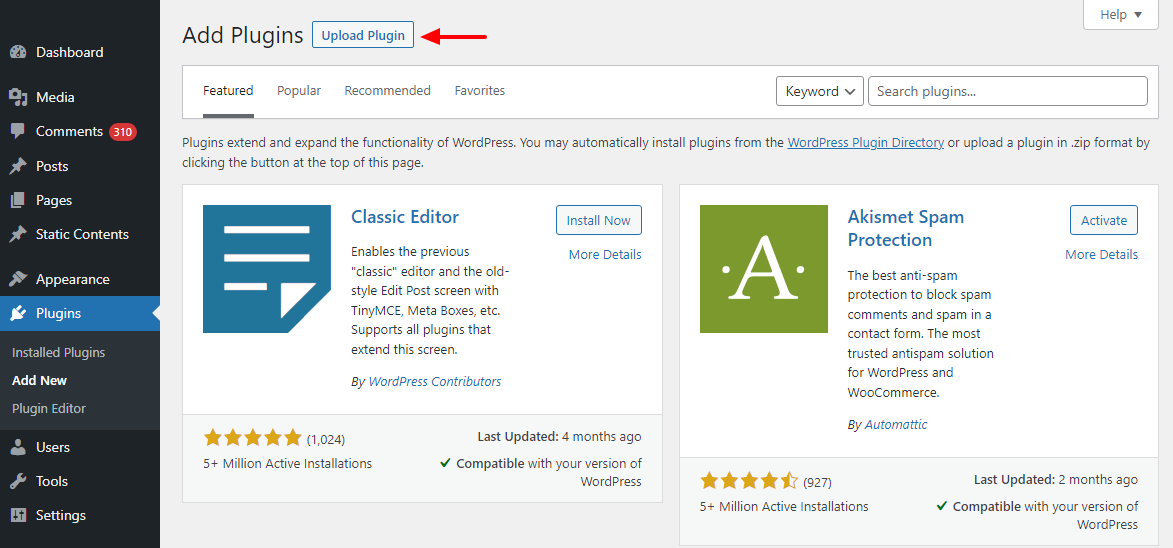Click the Dashboard gauge icon
The height and width of the screenshot is (548, 1173).
pos(17,52)
